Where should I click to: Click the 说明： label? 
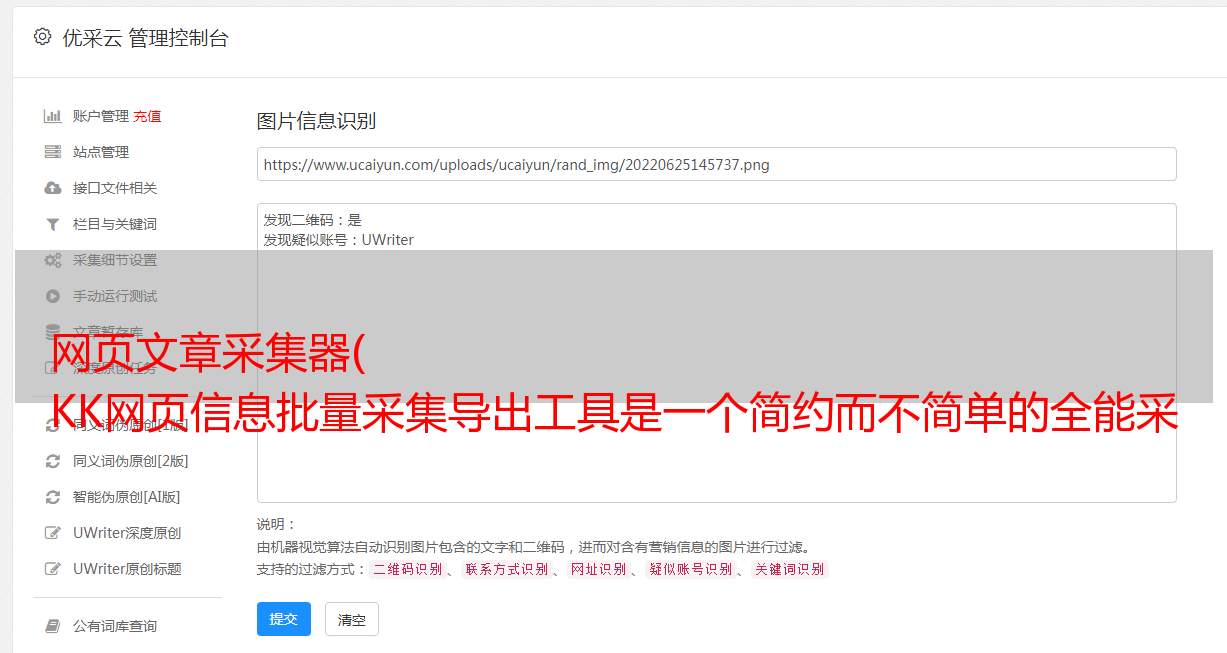pos(277,525)
